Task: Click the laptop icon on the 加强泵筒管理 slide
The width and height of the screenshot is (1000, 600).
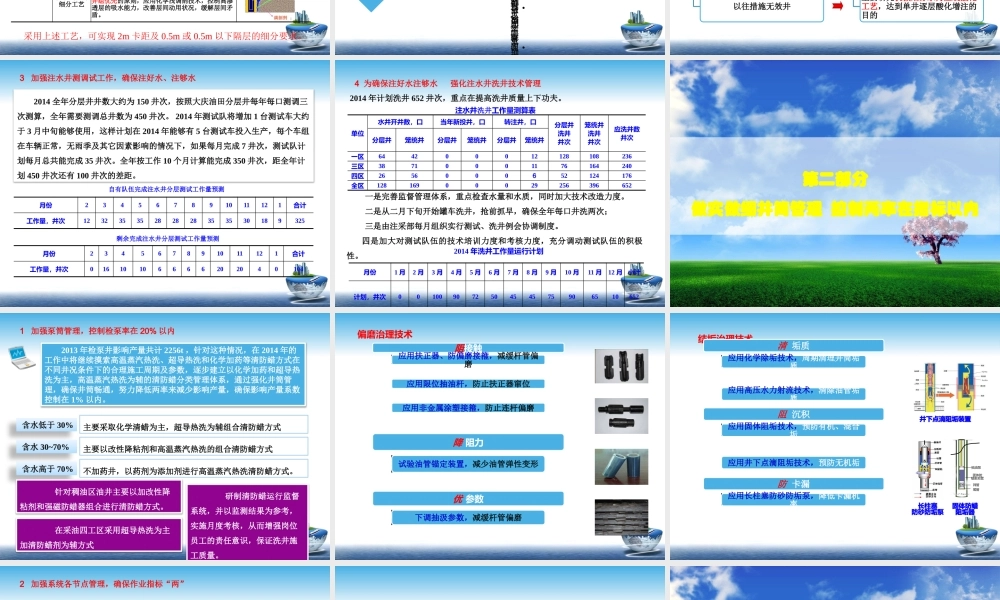Action: pyautogui.click(x=21, y=356)
